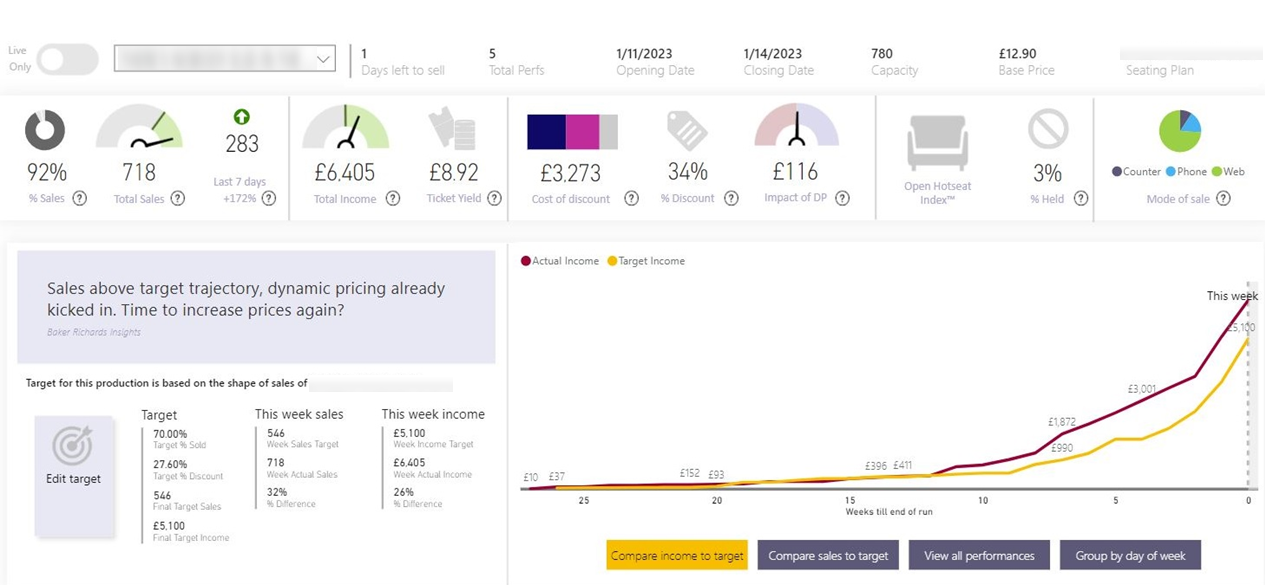
Task: Click help icon next to % Sales
Action: (x=80, y=198)
